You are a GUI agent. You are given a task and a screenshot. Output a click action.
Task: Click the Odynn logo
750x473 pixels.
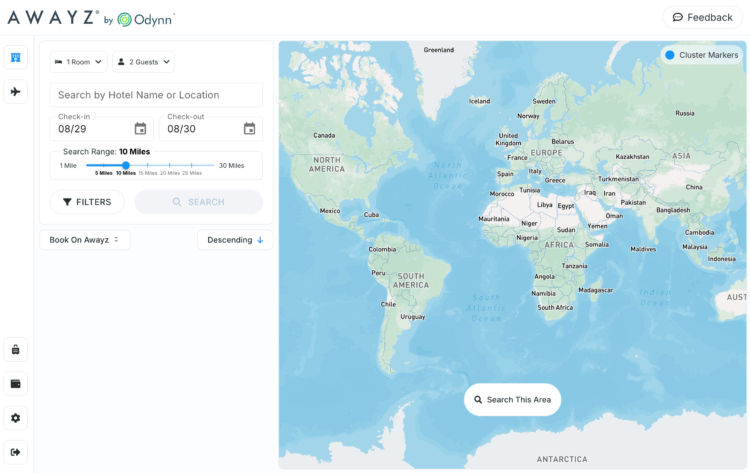coord(146,19)
